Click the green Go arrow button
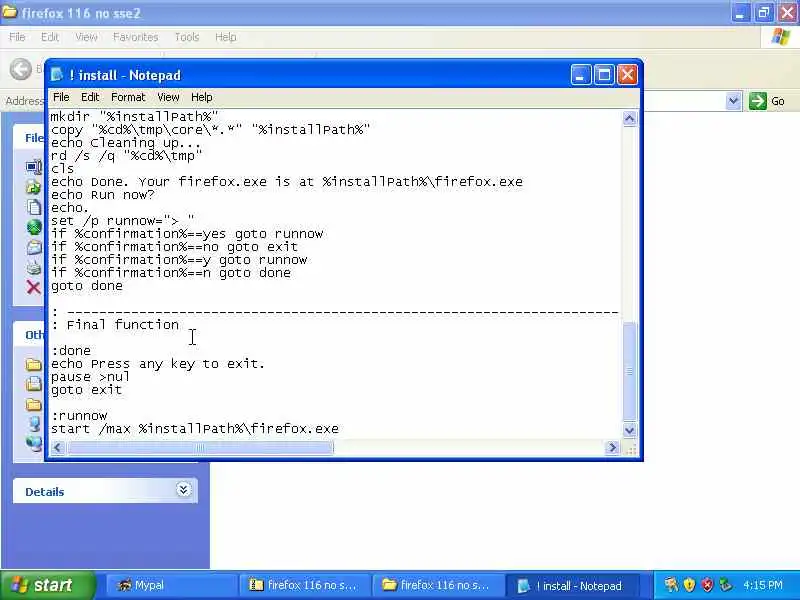 758,101
